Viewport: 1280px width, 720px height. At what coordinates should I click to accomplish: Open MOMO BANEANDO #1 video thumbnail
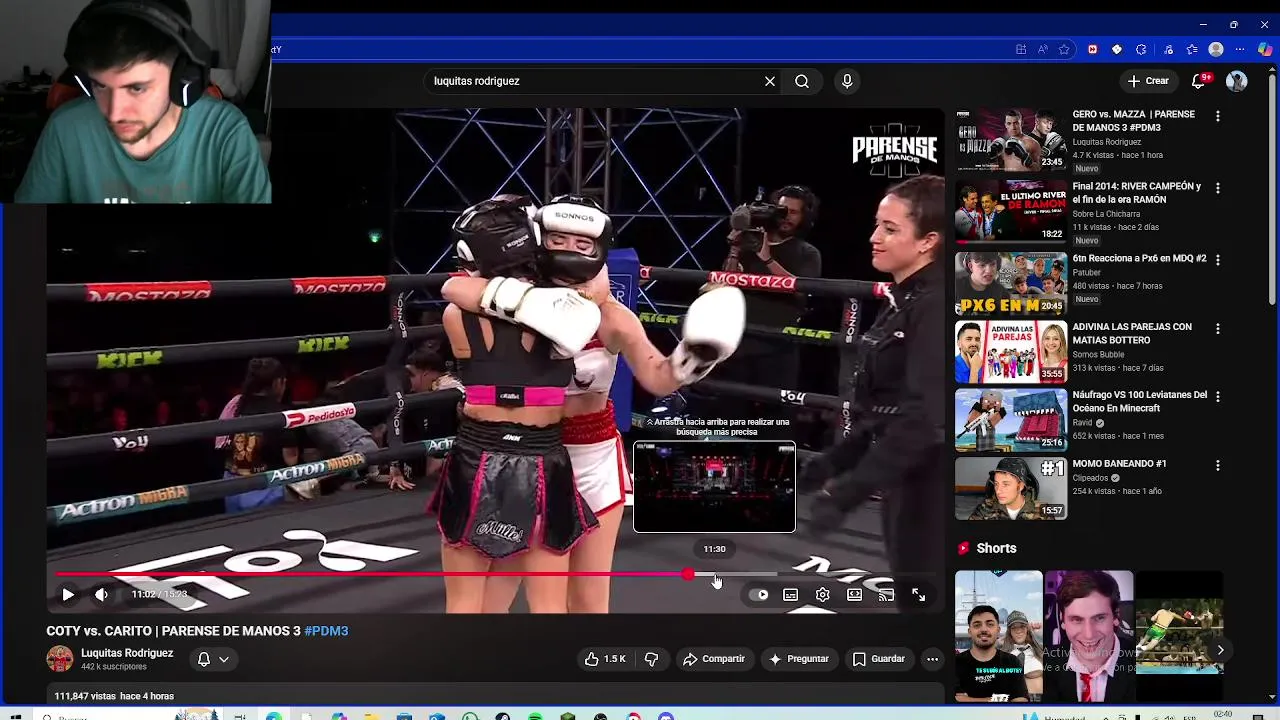[1011, 488]
